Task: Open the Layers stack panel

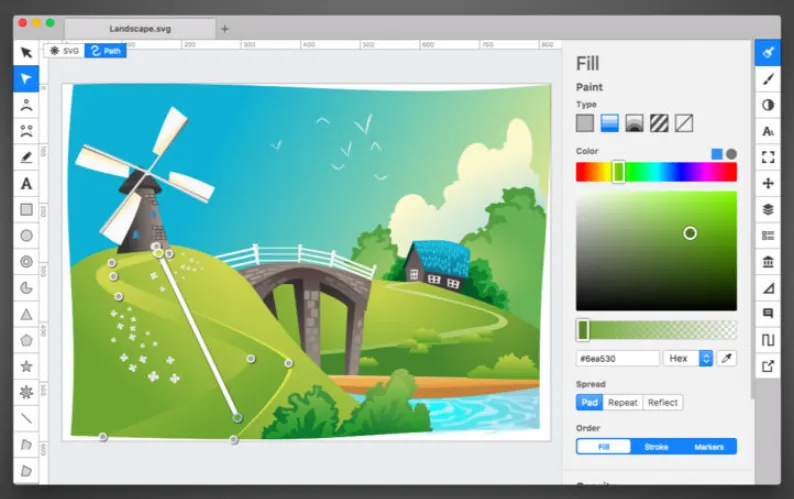Action: click(768, 209)
